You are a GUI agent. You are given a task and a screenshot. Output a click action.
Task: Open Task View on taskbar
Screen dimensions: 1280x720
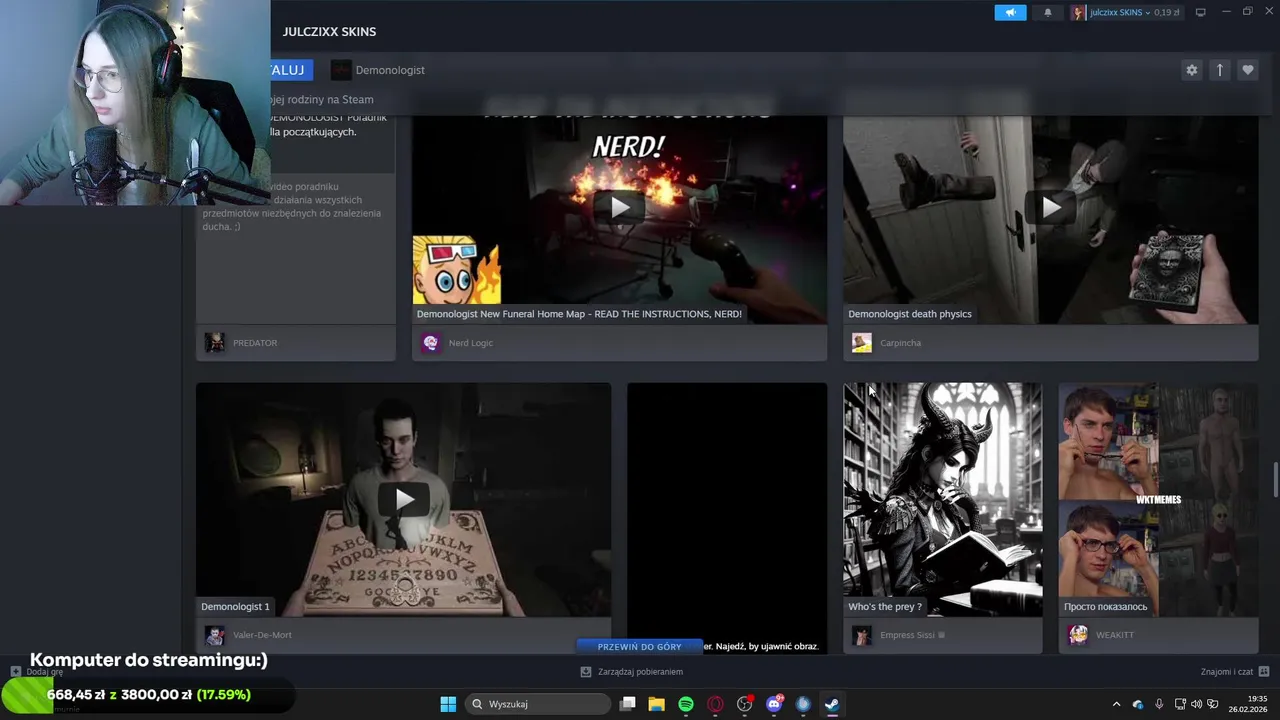(x=628, y=704)
